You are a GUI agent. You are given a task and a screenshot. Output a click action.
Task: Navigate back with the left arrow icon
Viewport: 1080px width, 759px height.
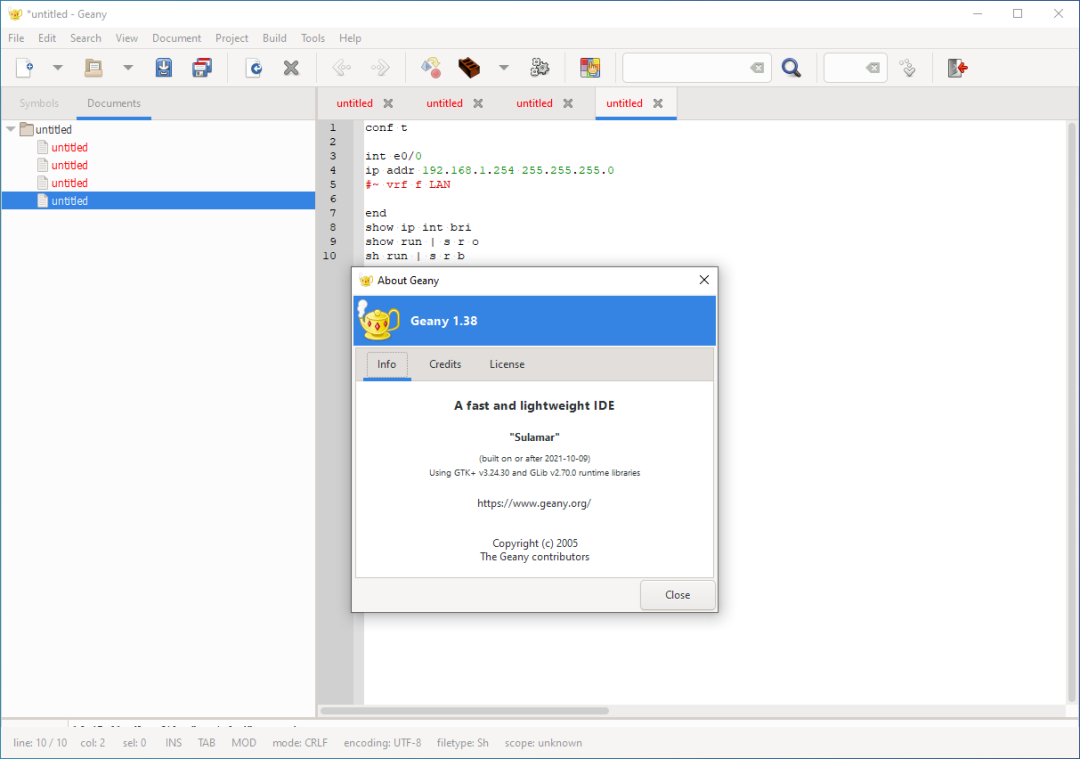342,67
